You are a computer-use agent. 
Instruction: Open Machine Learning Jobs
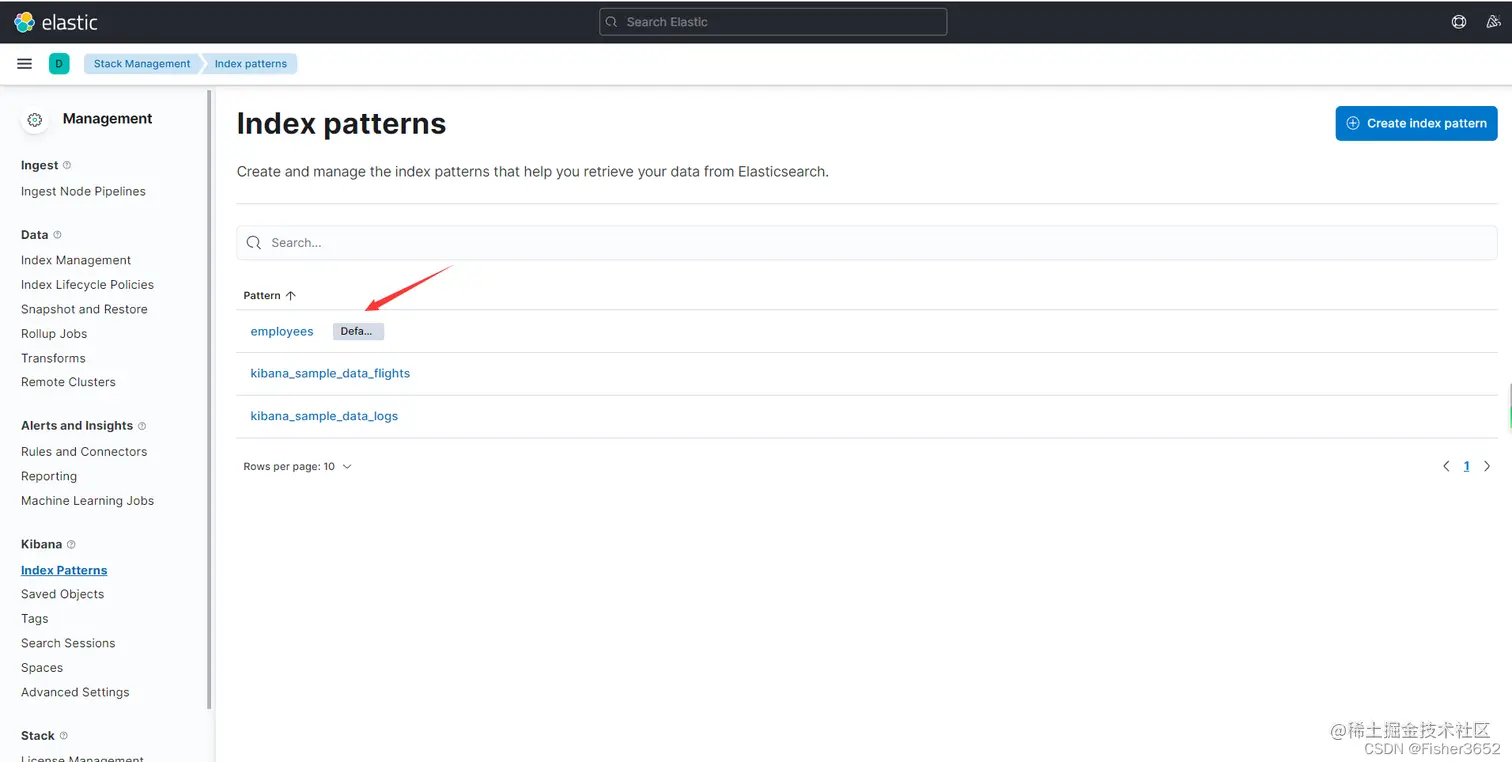[87, 501]
